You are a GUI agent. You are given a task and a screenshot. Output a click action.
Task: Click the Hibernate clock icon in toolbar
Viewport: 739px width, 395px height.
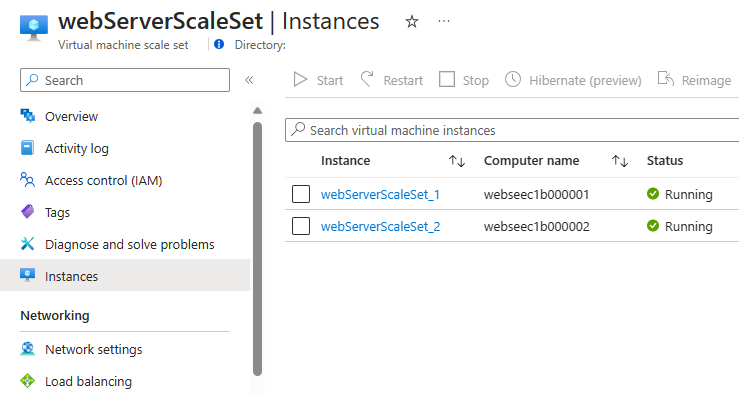513,79
